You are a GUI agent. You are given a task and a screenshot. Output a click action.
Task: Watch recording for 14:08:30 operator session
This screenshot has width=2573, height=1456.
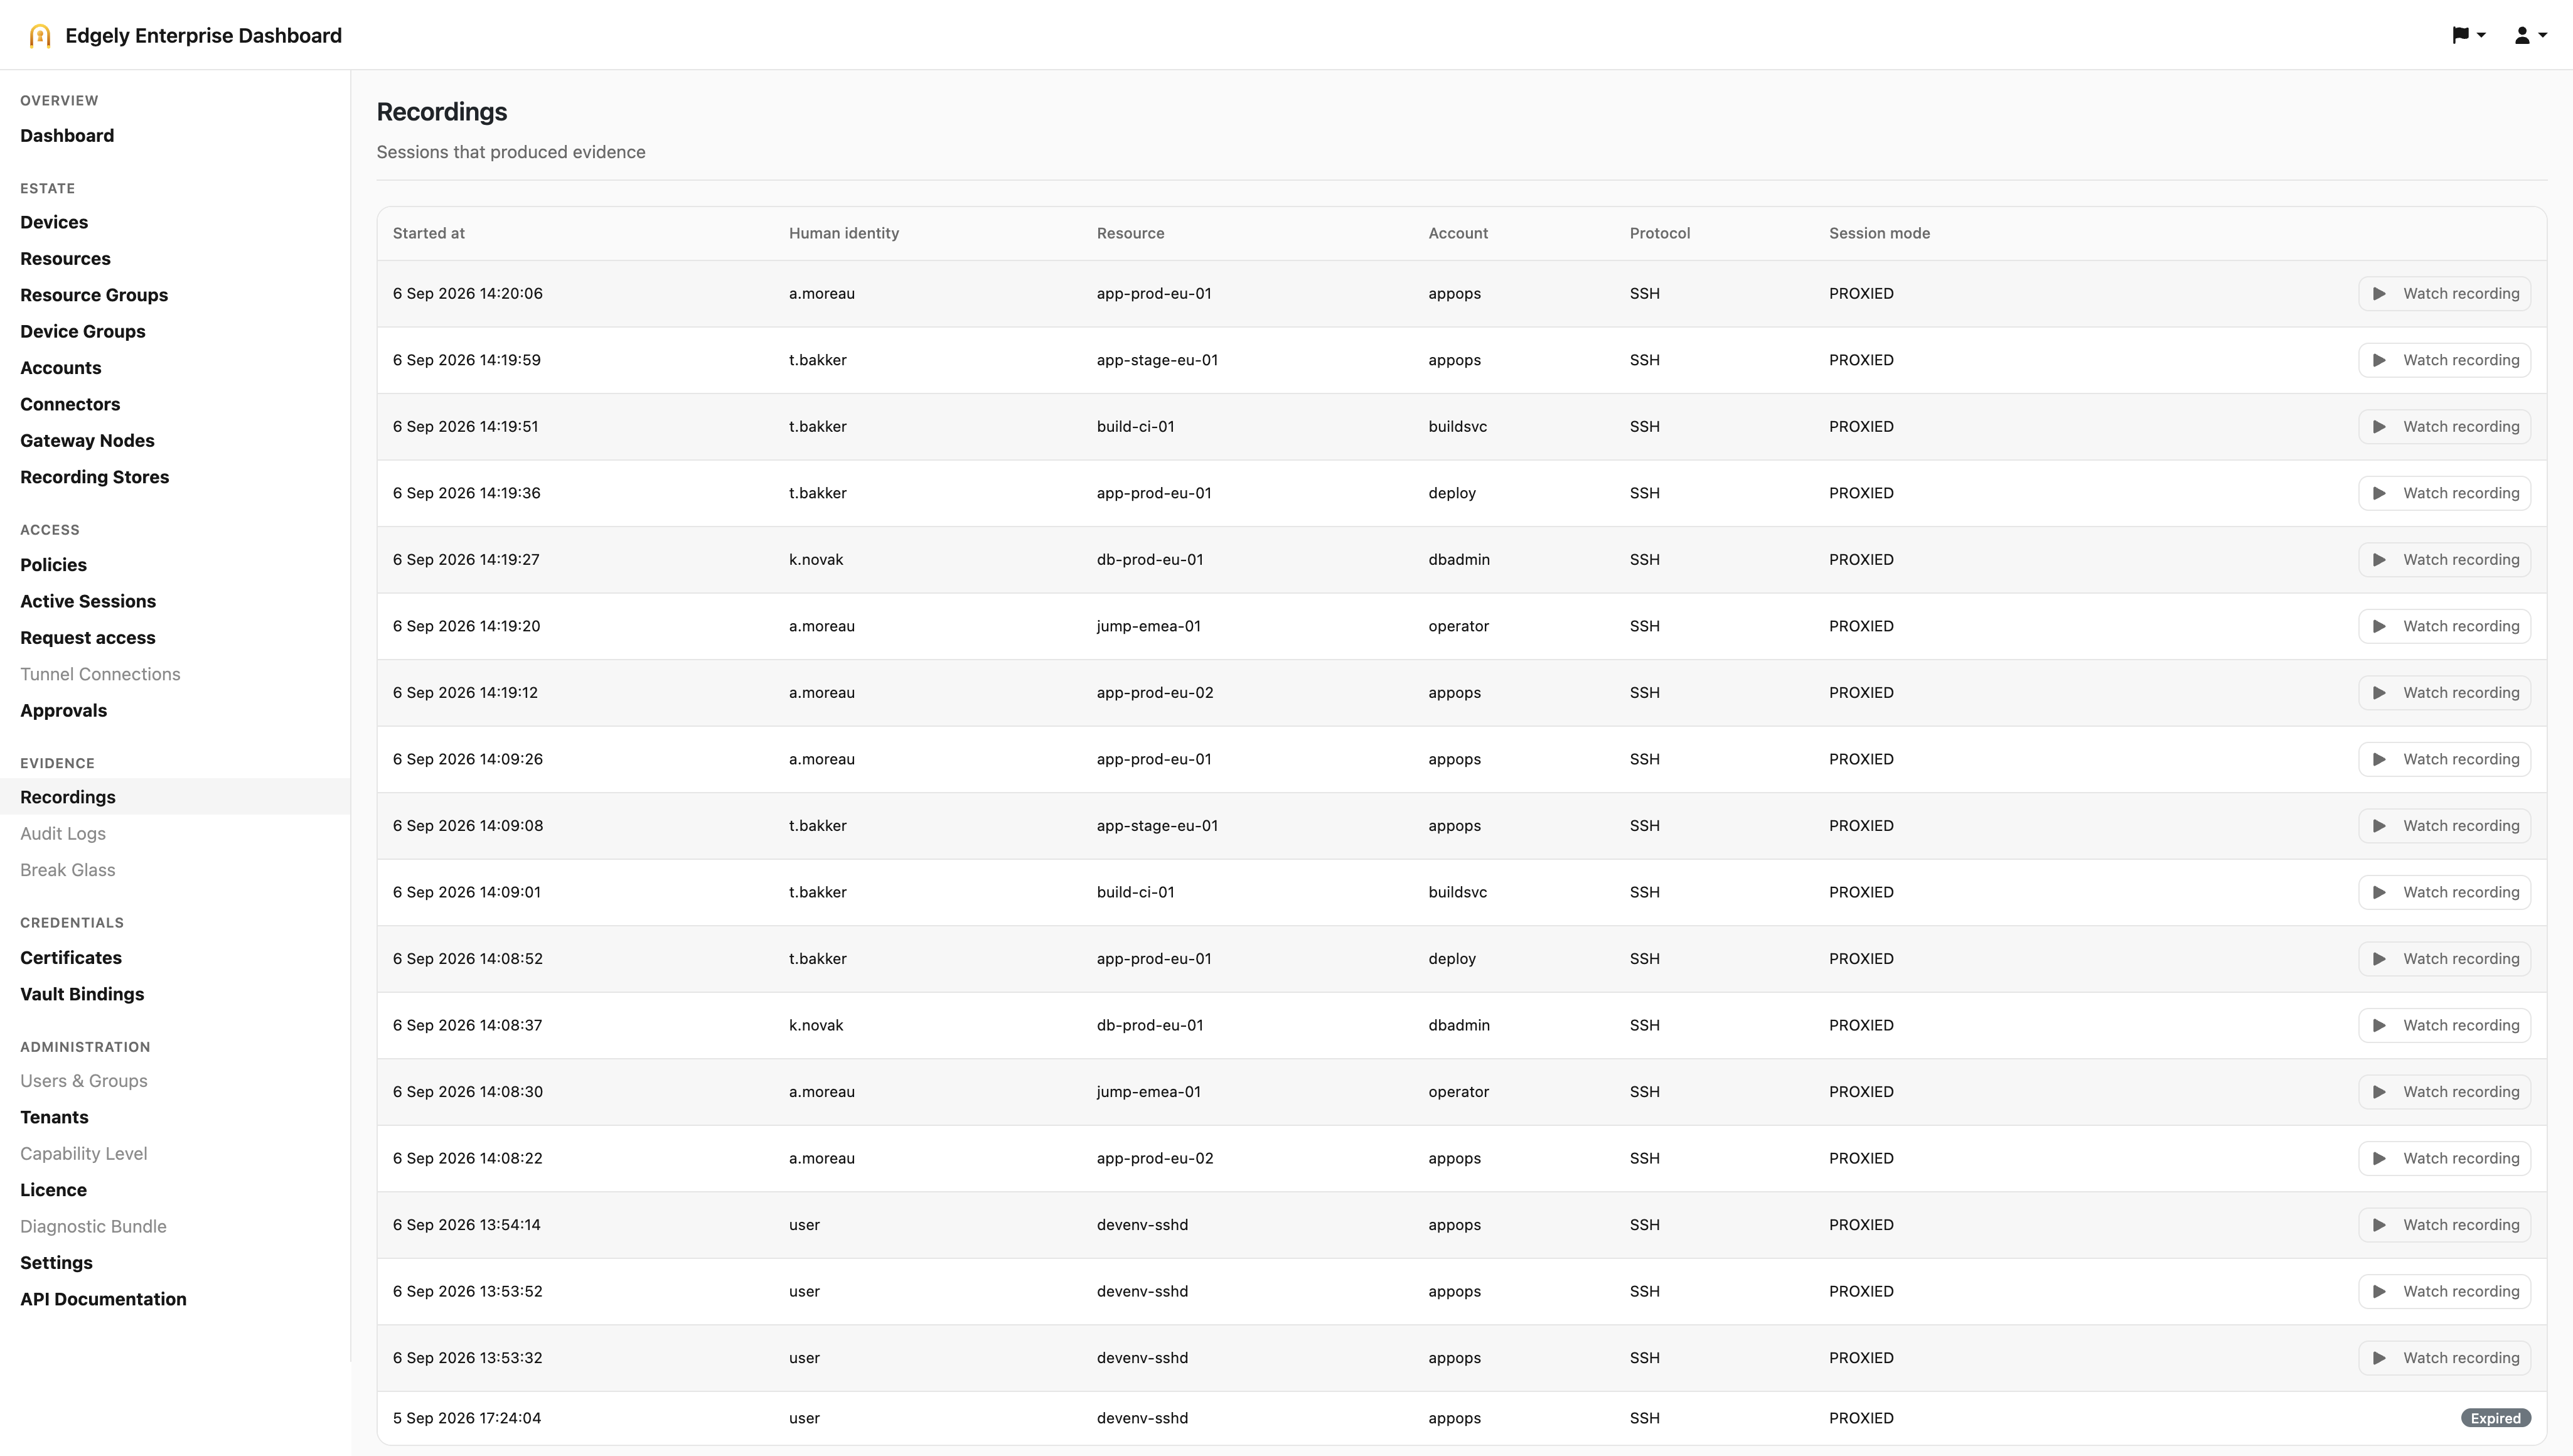tap(2444, 1092)
